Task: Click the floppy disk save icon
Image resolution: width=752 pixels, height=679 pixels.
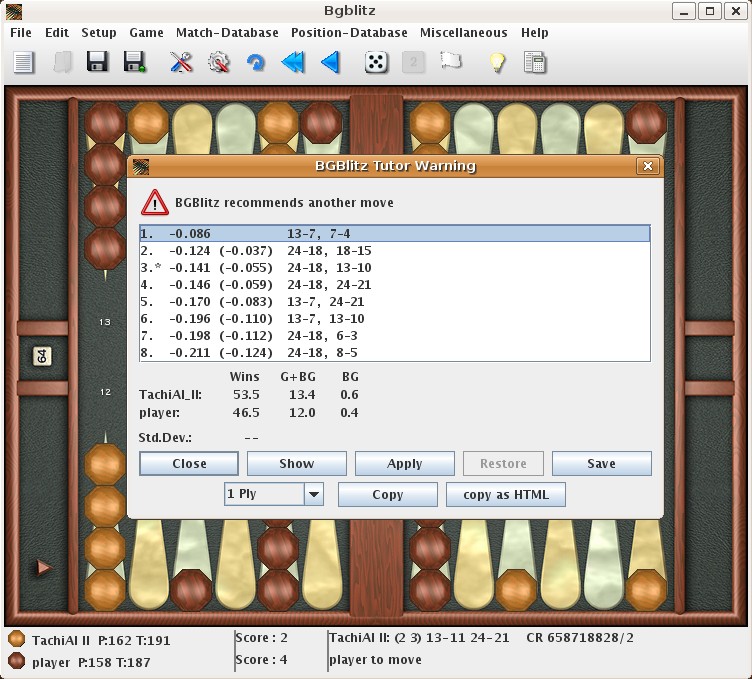Action: [x=97, y=62]
